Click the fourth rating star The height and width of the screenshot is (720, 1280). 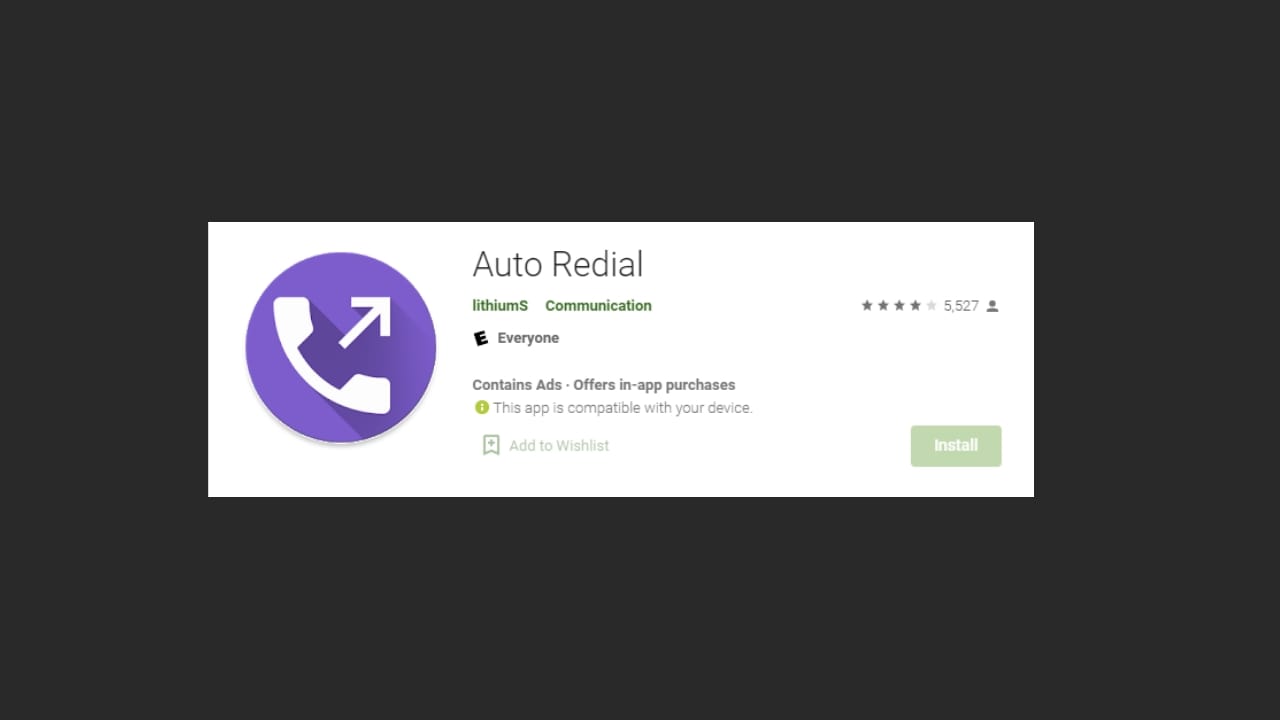click(x=915, y=306)
